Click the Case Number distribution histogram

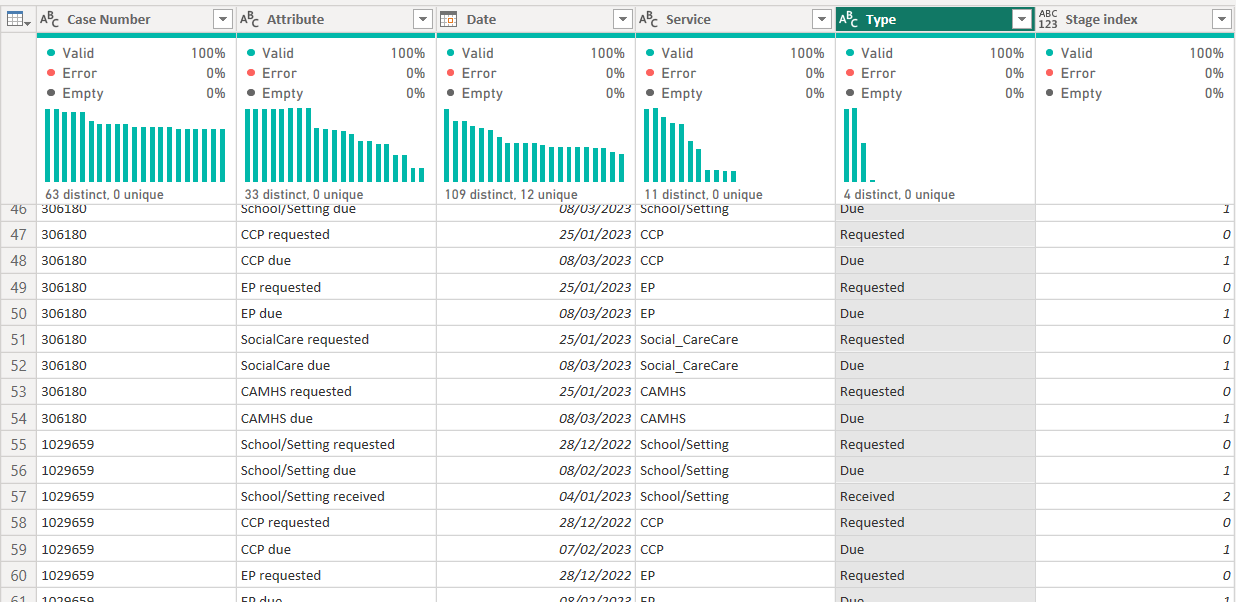tap(135, 145)
